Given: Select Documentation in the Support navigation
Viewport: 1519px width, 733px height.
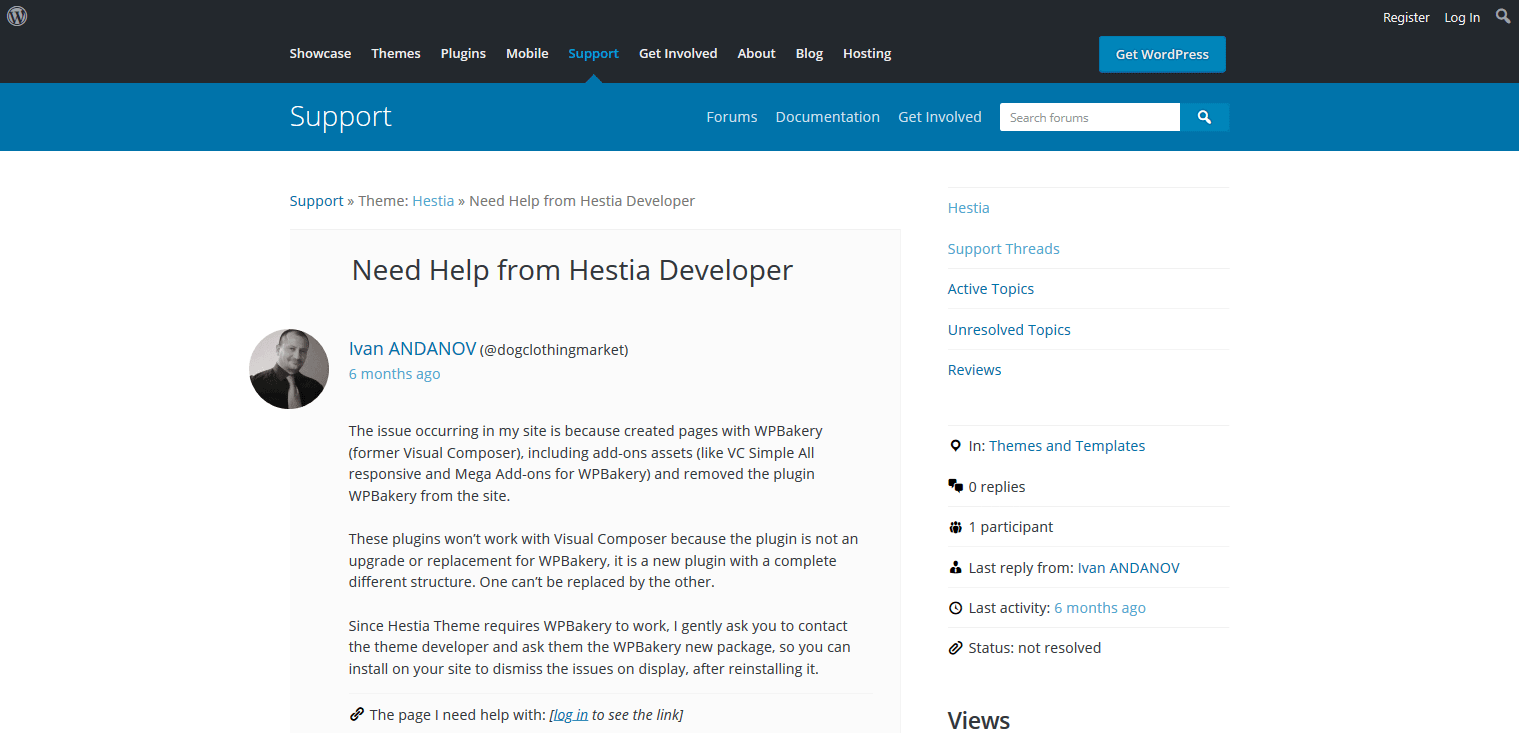Looking at the screenshot, I should [827, 116].
